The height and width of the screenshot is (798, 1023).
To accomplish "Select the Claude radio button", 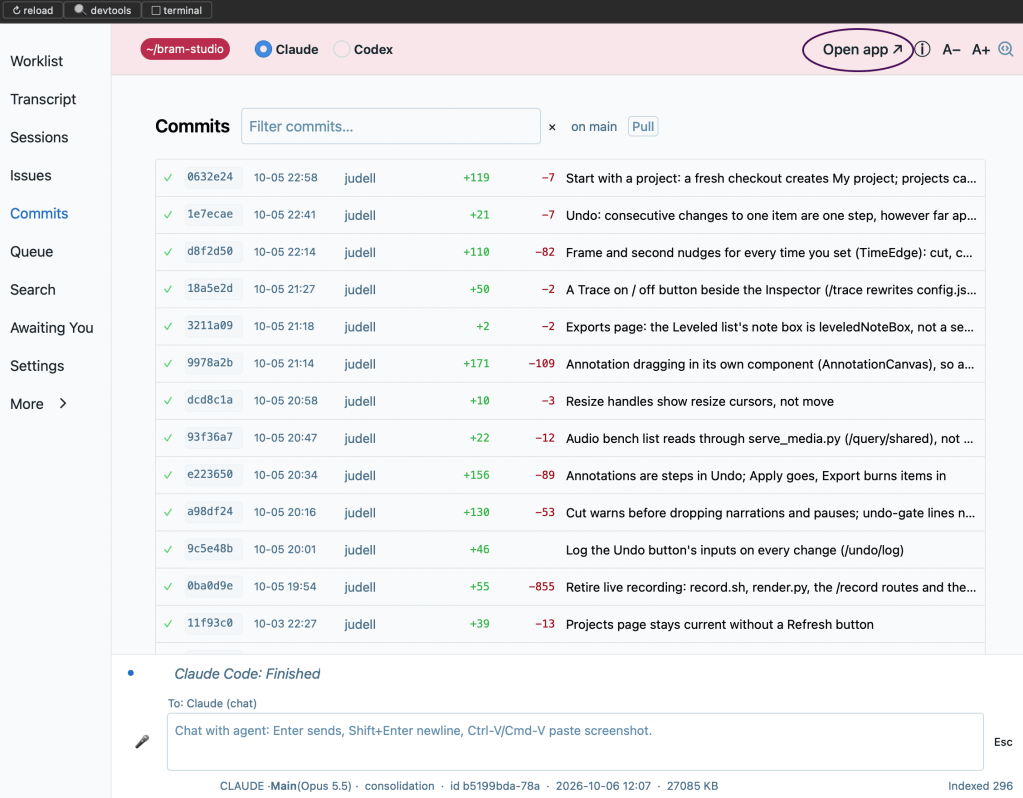I will [x=263, y=49].
